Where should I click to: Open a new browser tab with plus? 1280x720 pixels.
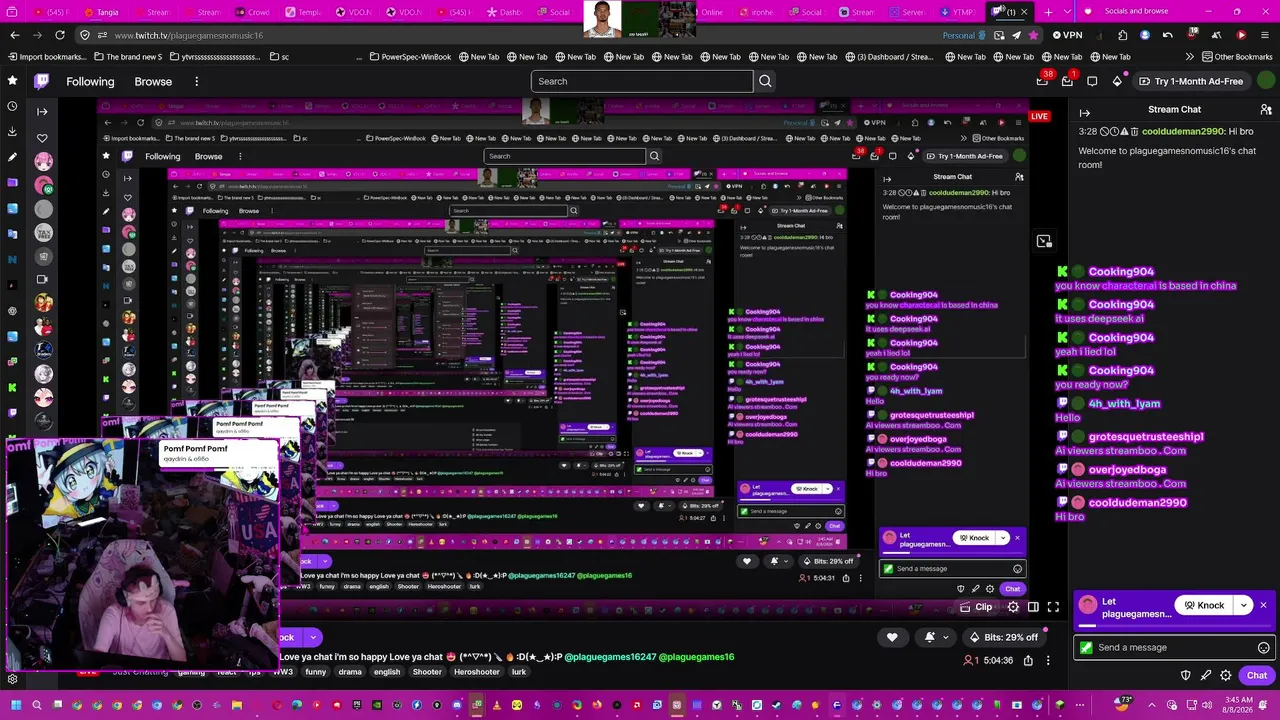(1048, 12)
